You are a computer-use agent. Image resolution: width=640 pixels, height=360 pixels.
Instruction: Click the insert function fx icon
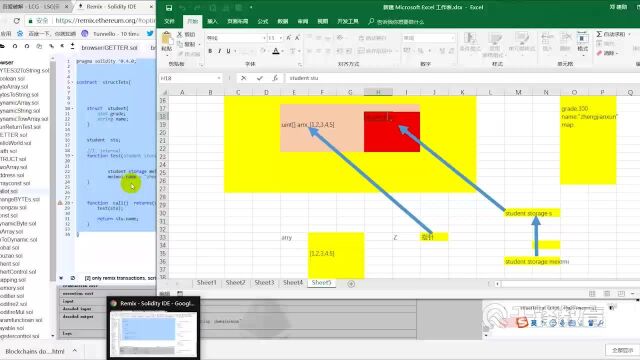click(x=276, y=78)
